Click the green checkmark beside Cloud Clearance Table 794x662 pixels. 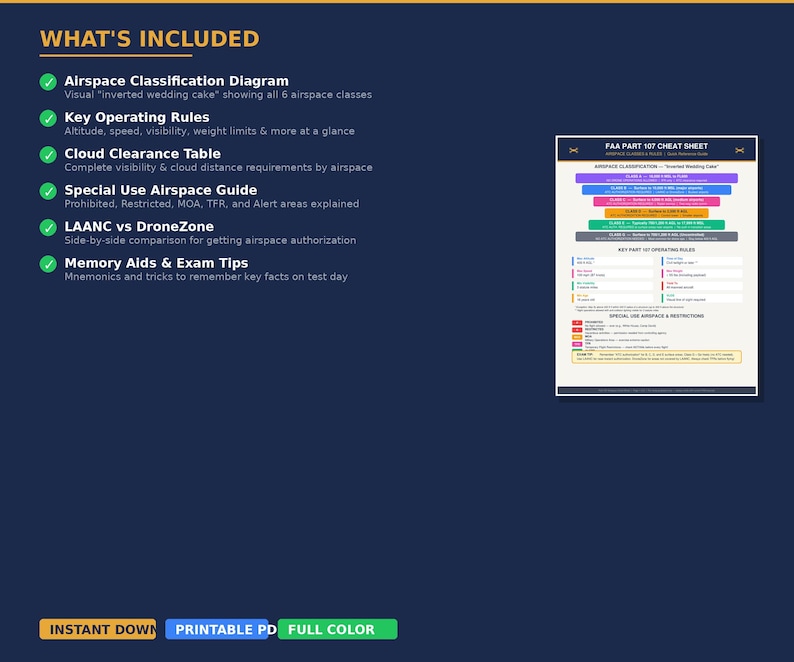48,154
